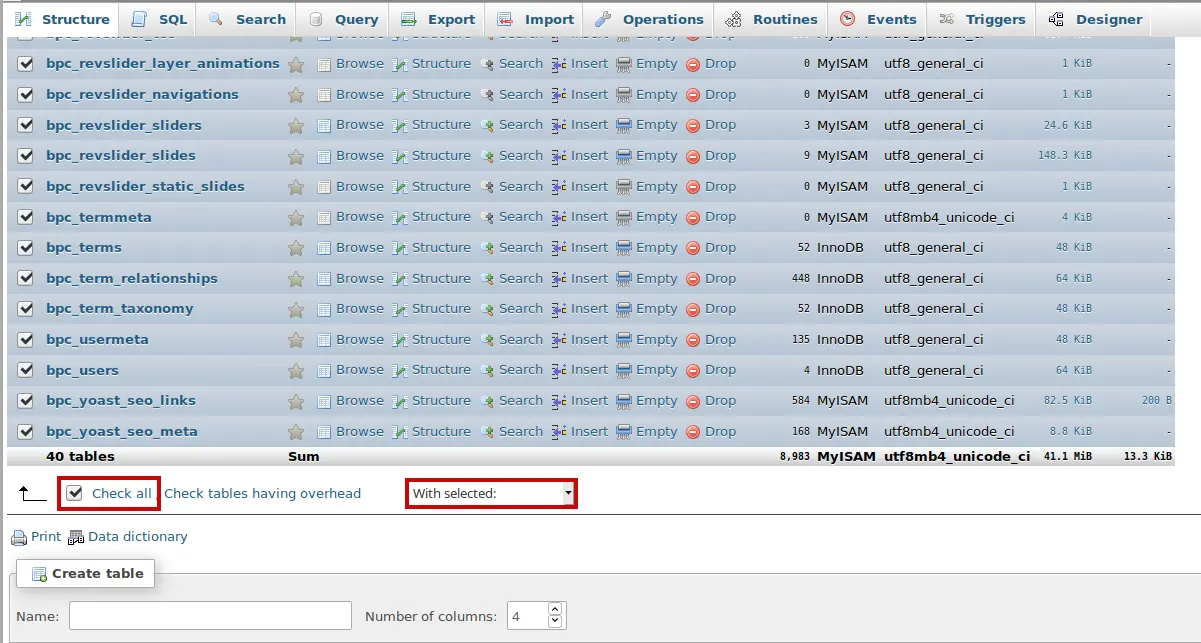The width and height of the screenshot is (1201, 643).
Task: Toggle the bpc_yoast_seo_meta checkbox
Action: 26,432
